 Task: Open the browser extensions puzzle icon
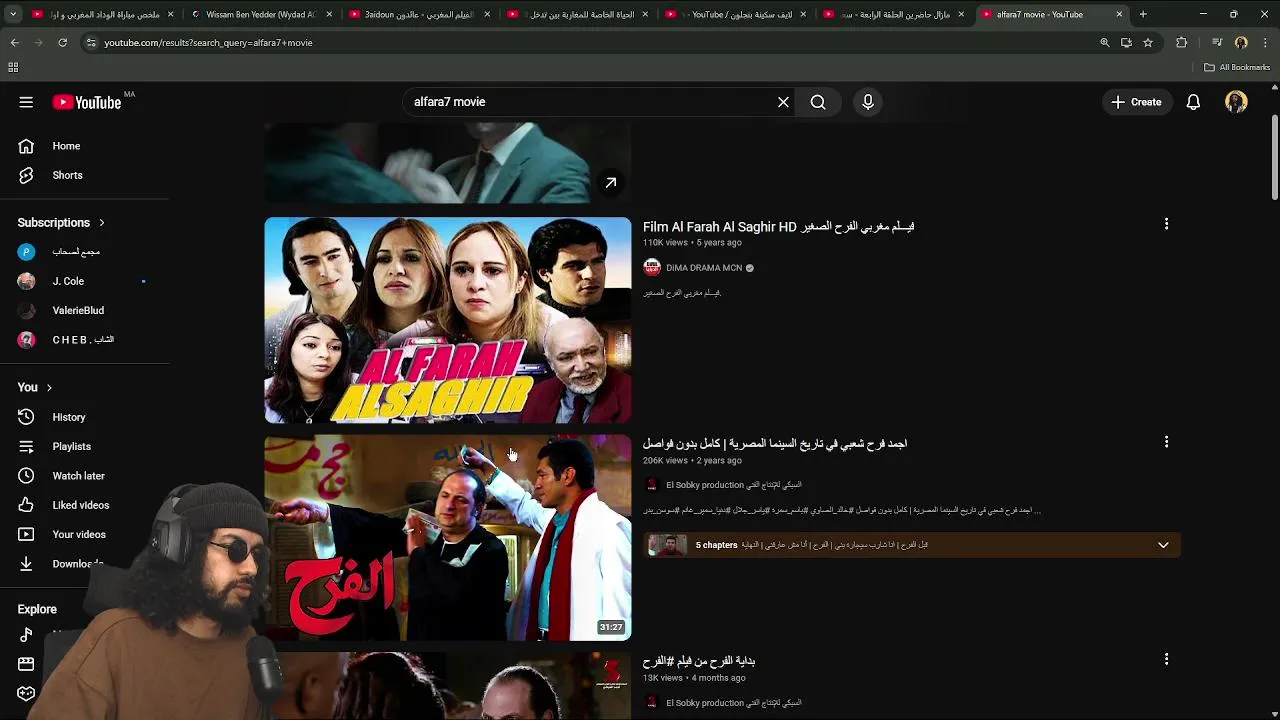tap(1182, 43)
